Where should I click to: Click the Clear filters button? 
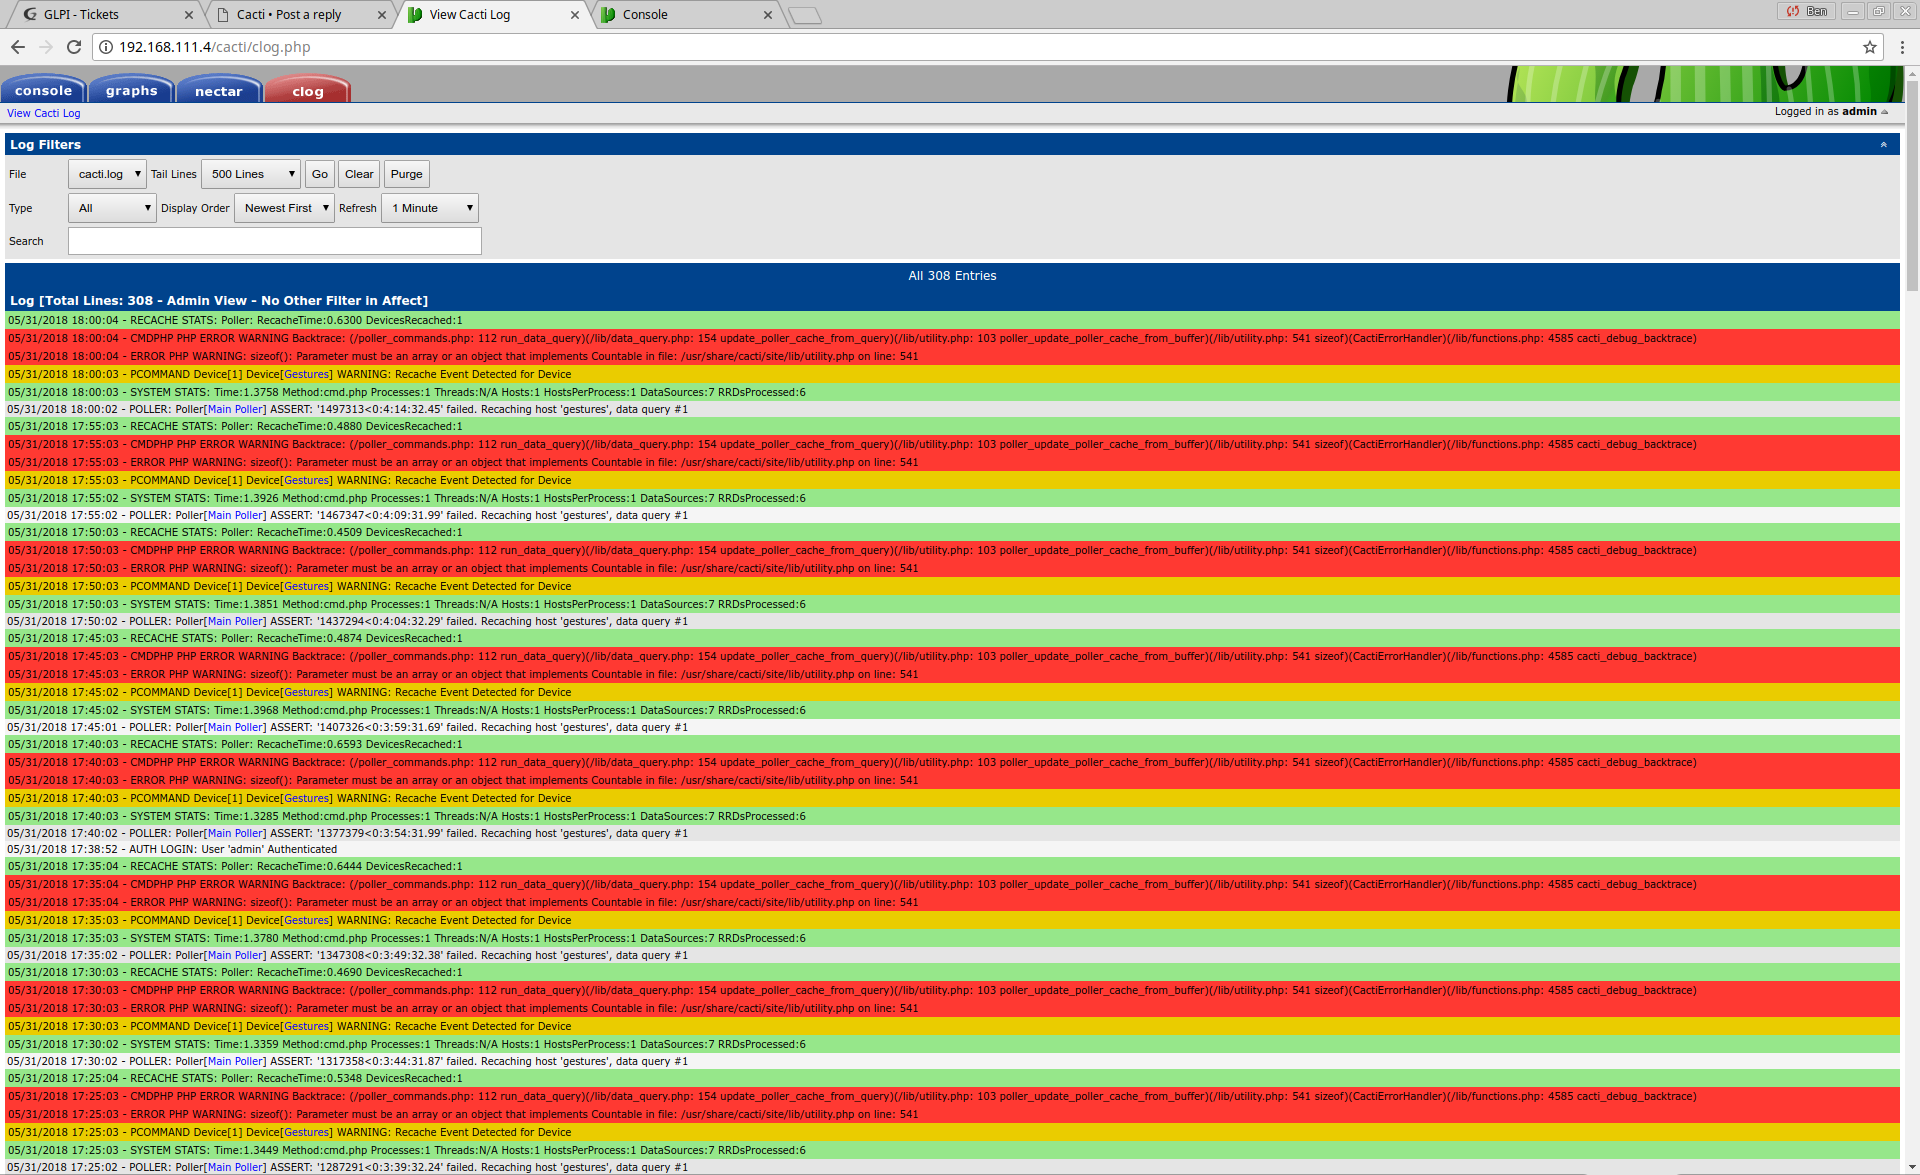point(359,174)
